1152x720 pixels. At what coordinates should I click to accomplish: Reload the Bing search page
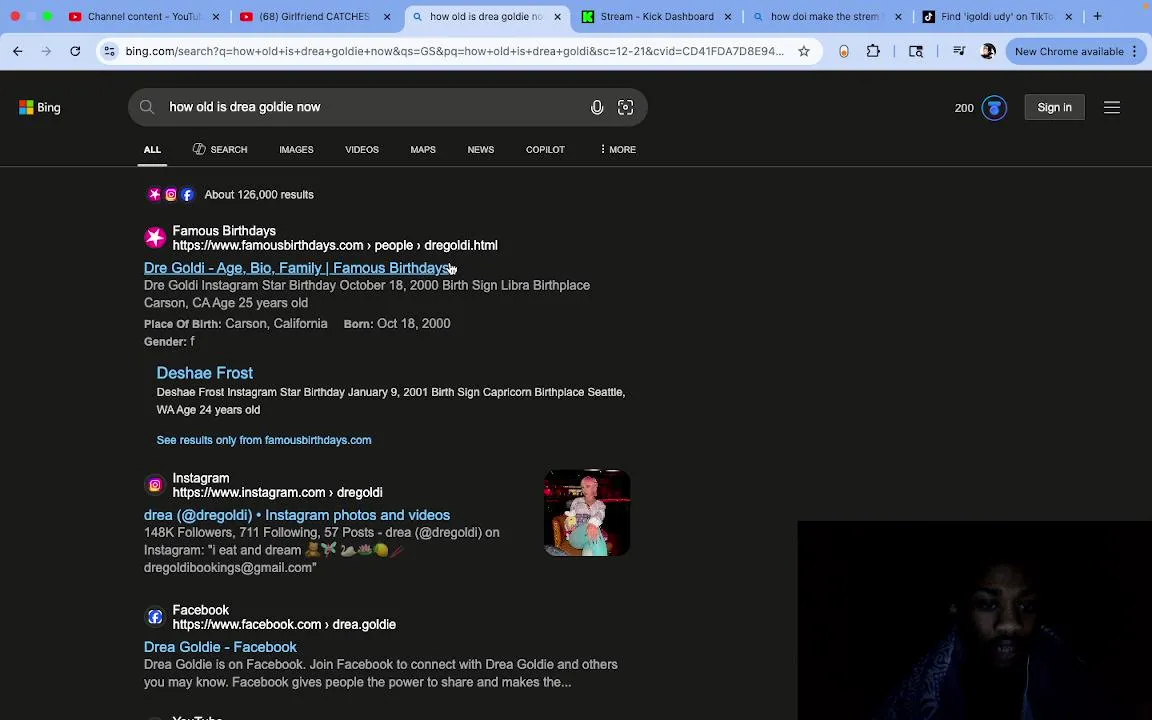pyautogui.click(x=75, y=51)
